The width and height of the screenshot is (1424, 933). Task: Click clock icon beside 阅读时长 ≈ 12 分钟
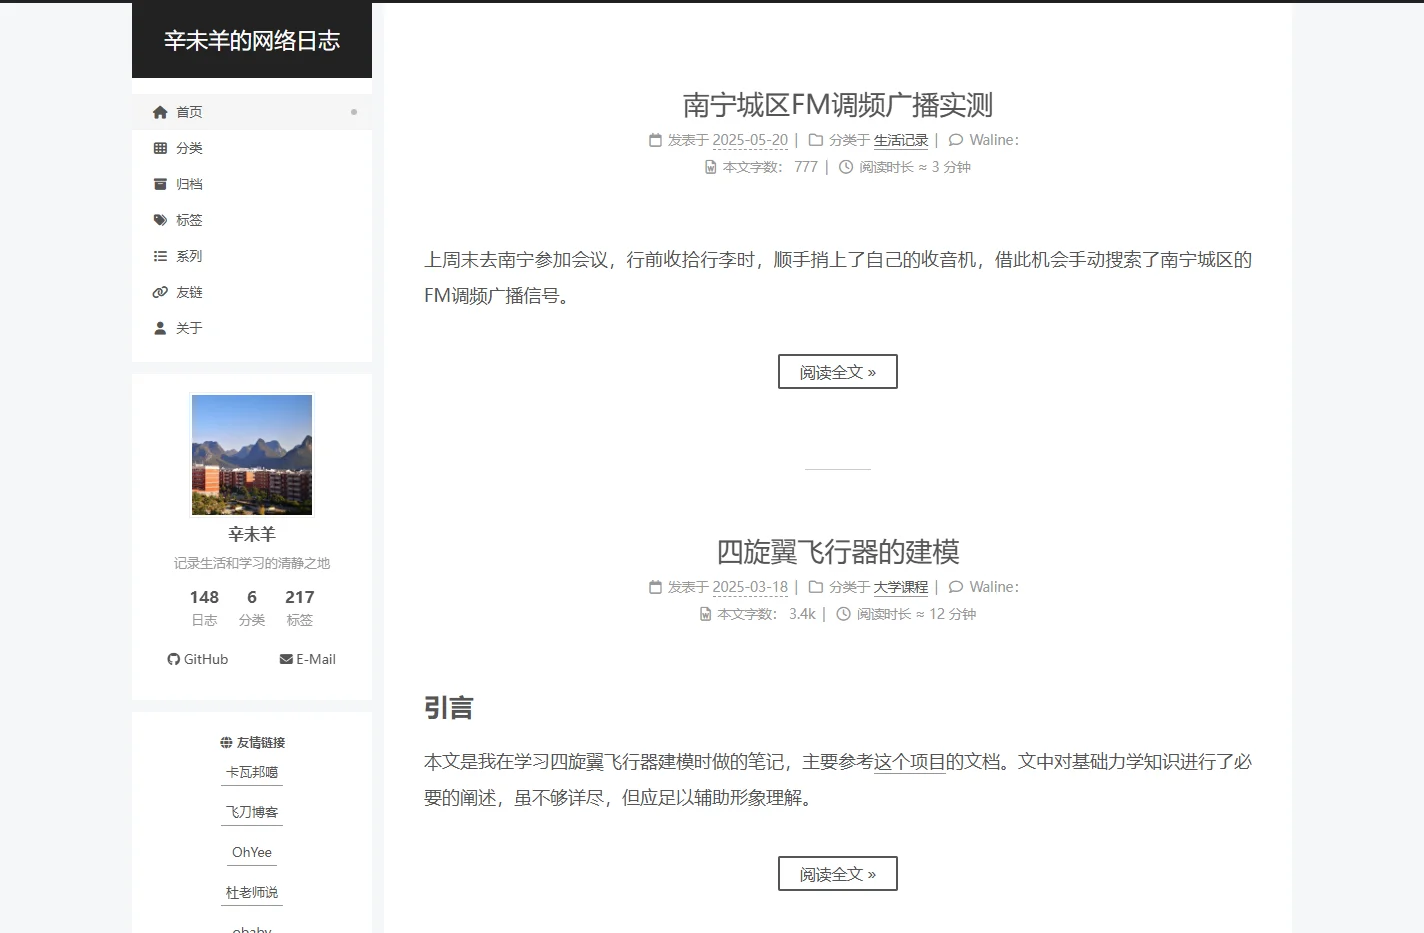(843, 614)
